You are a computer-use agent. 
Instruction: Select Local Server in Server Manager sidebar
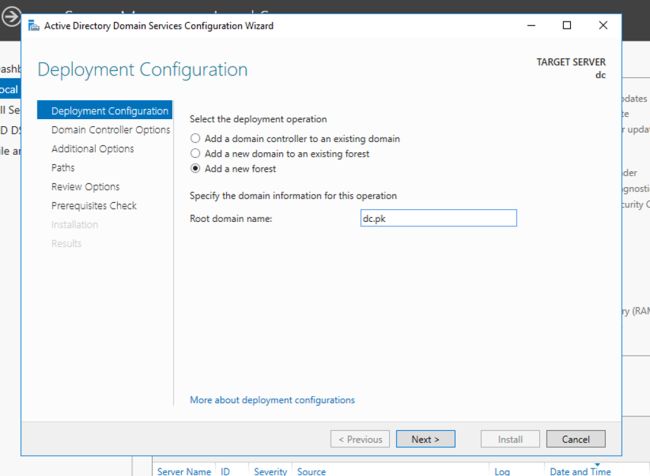10,90
